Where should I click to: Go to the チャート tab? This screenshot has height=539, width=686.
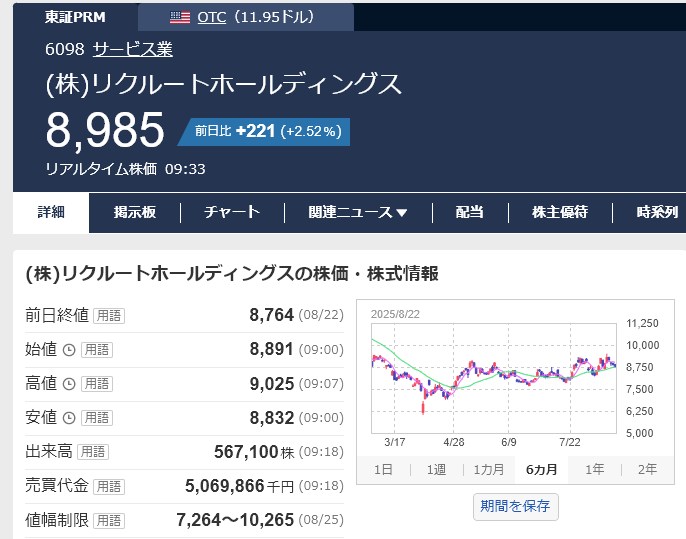232,212
